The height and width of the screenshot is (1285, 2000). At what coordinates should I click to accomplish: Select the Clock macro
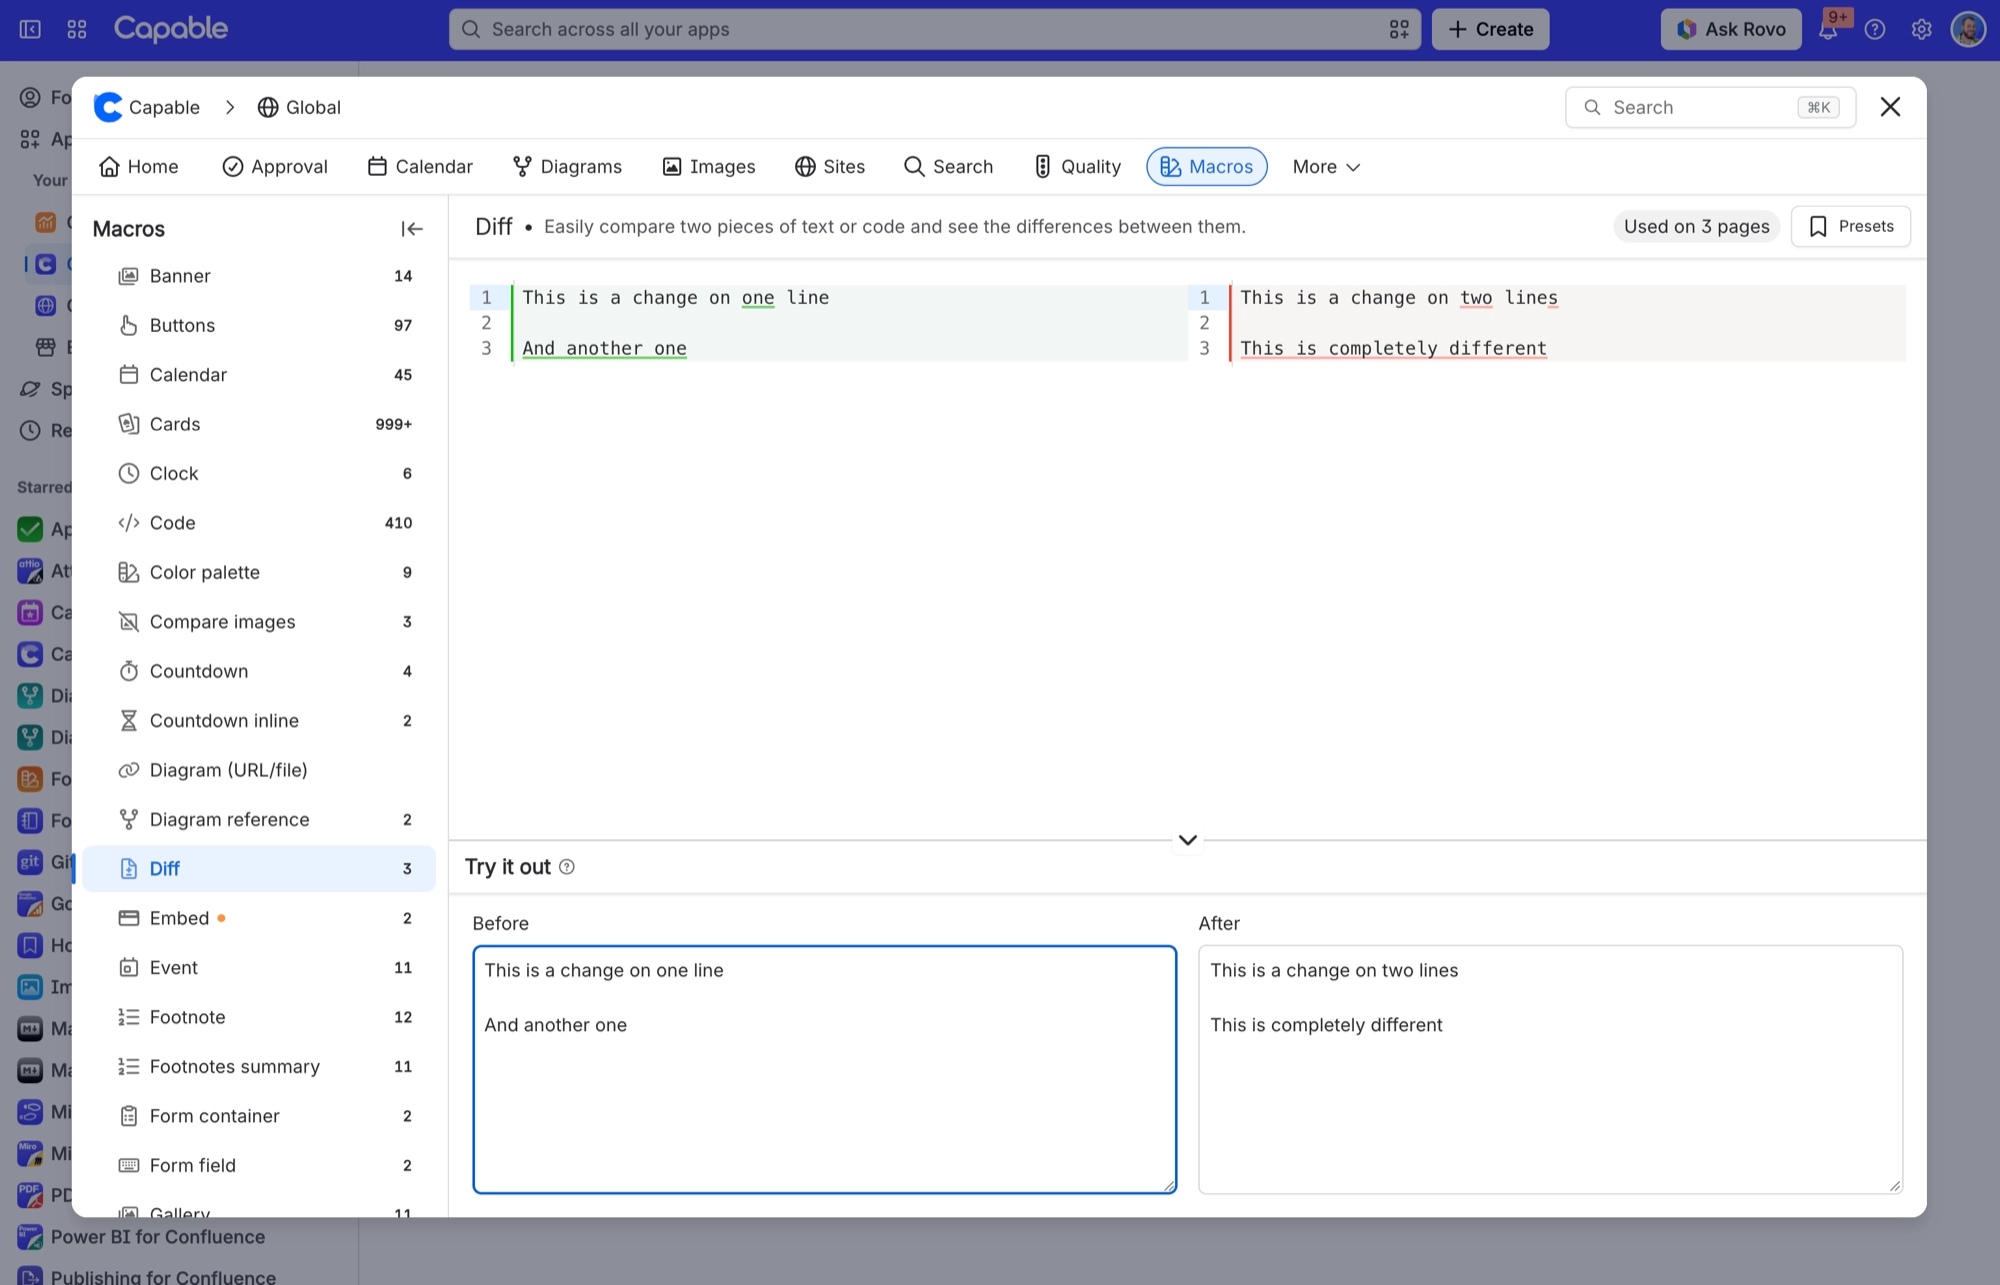coord(259,473)
